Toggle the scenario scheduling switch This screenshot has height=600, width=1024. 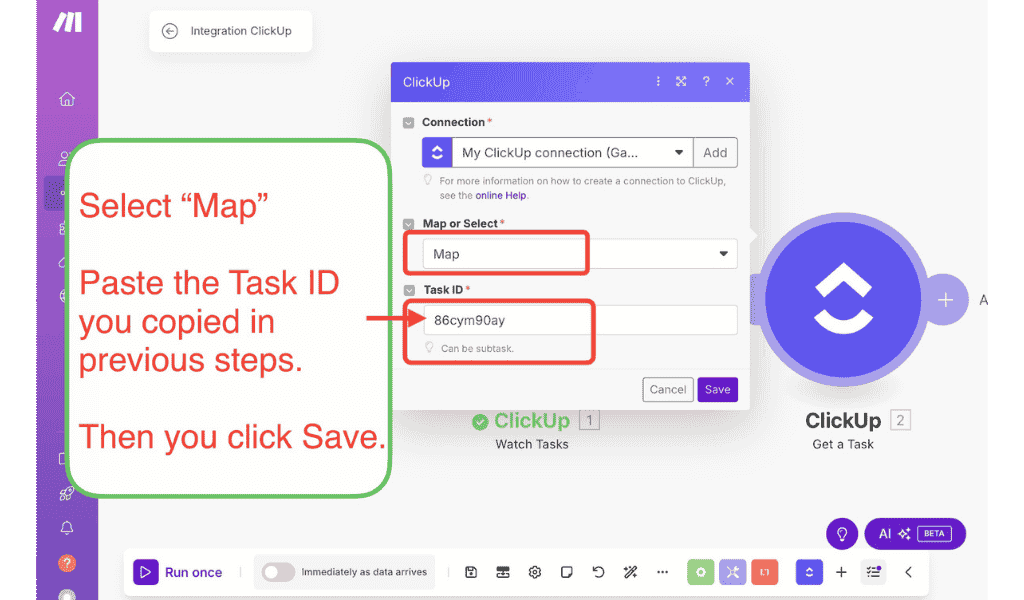[x=278, y=573]
